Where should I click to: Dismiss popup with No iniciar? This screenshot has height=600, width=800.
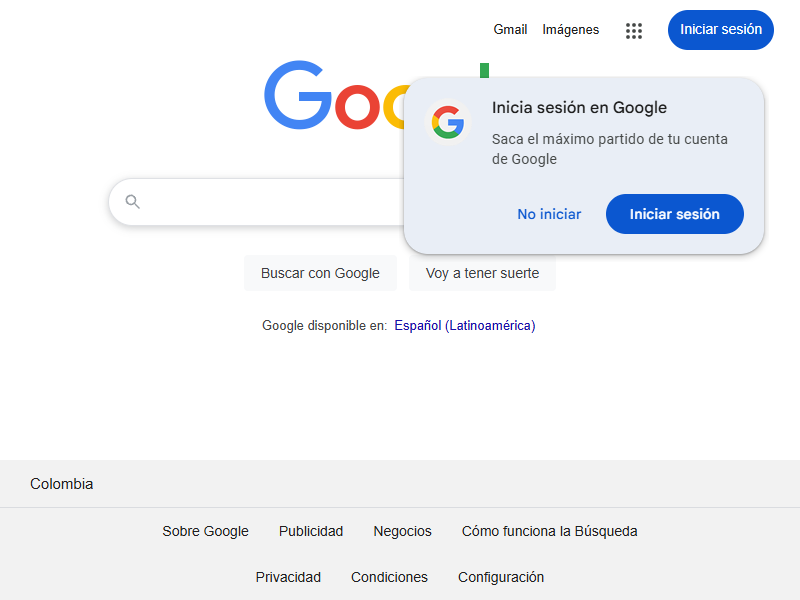pyautogui.click(x=549, y=214)
